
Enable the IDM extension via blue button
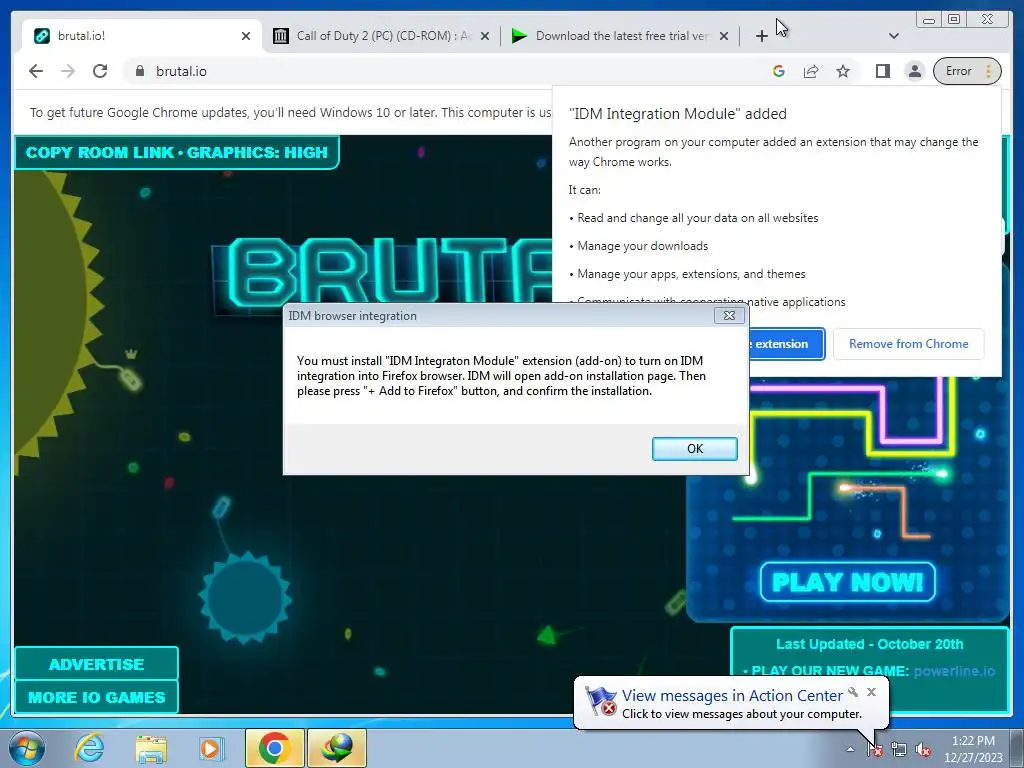point(787,344)
